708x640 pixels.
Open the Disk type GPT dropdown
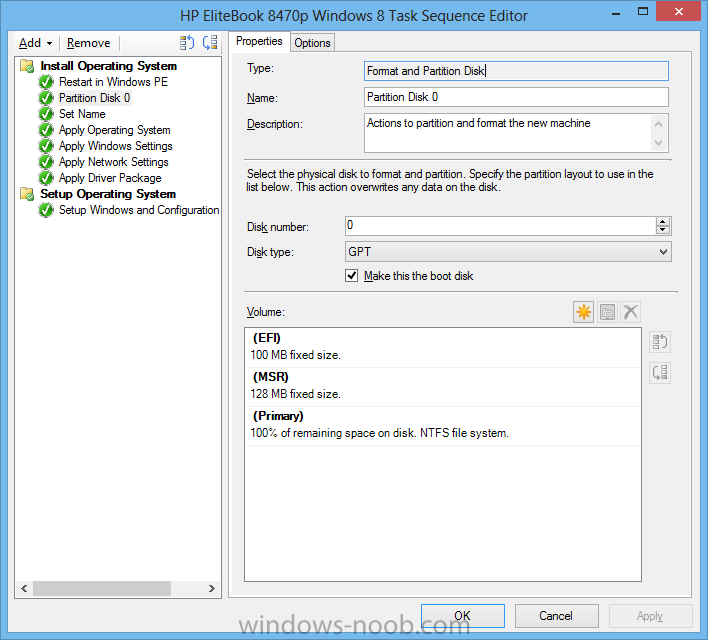click(508, 252)
